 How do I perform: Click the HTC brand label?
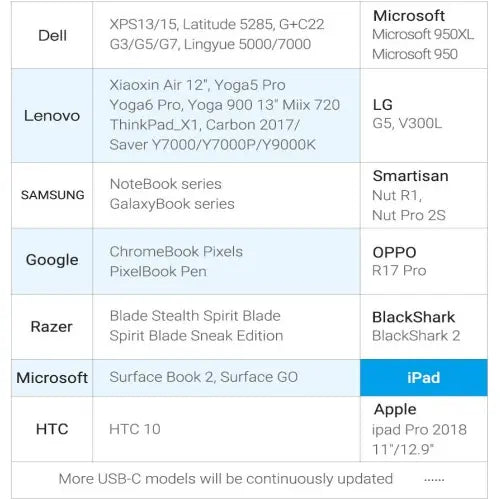(x=52, y=429)
